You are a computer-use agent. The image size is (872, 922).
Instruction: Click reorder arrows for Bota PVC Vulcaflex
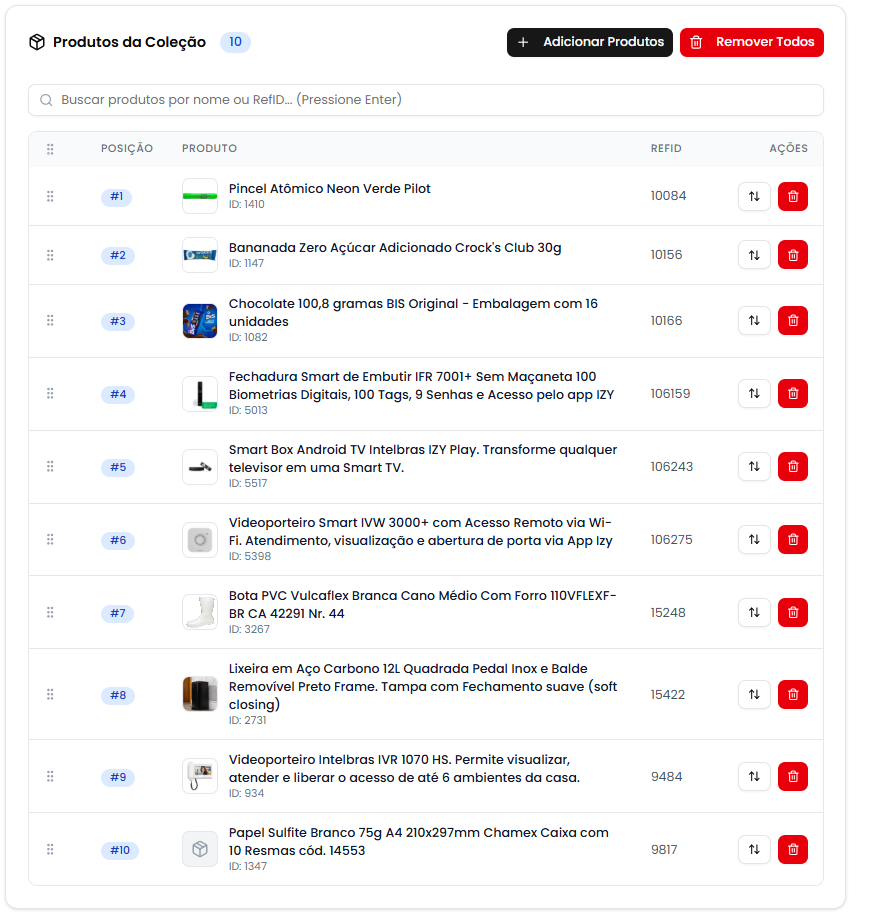click(x=754, y=613)
